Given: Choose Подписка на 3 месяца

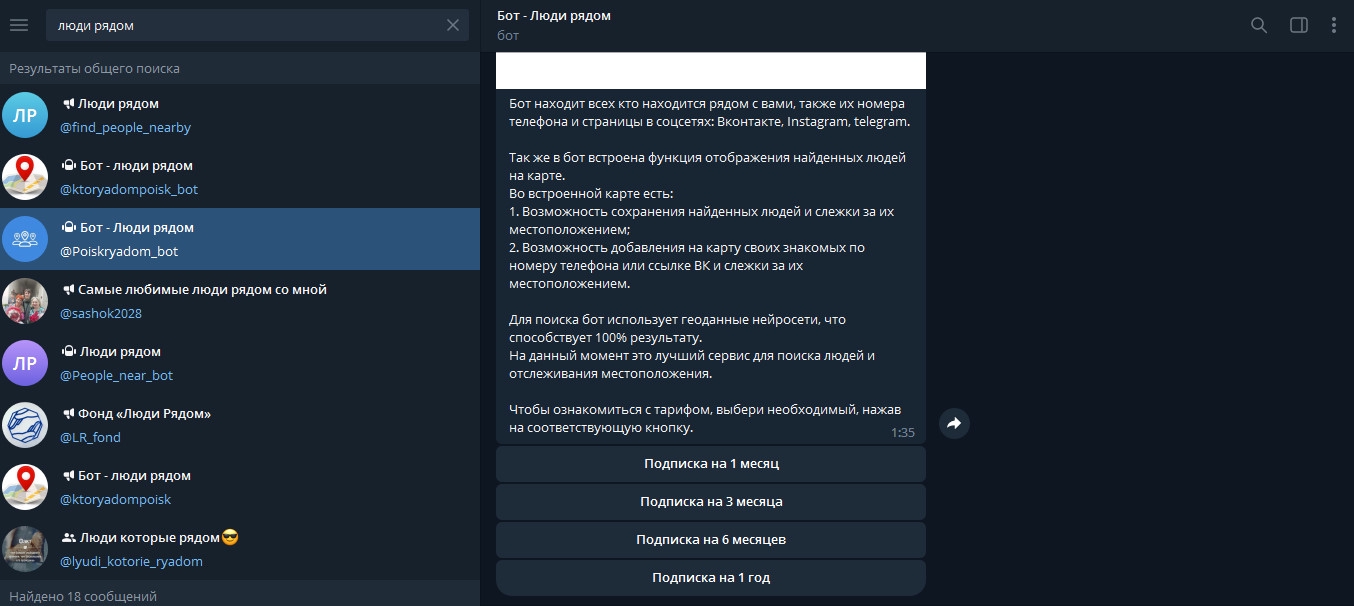Looking at the screenshot, I should point(711,502).
